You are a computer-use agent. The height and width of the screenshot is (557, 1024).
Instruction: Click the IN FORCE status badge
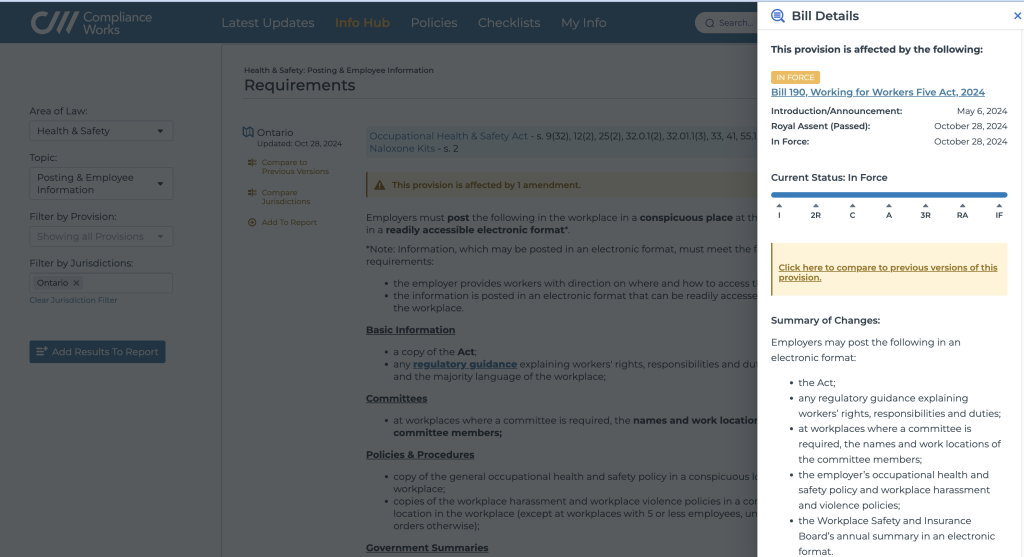coord(795,77)
